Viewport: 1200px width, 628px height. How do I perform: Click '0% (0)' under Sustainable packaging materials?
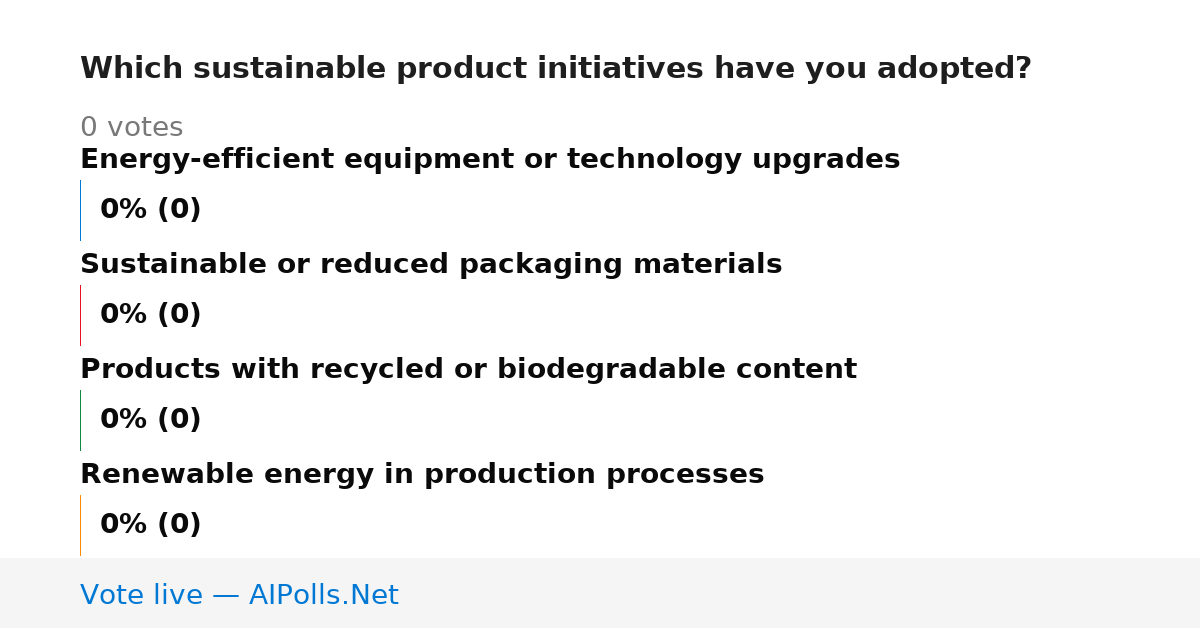pyautogui.click(x=150, y=315)
